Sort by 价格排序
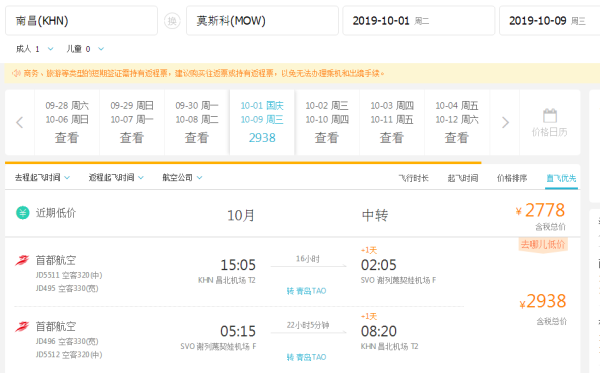The height and width of the screenshot is (373, 600). 512,178
